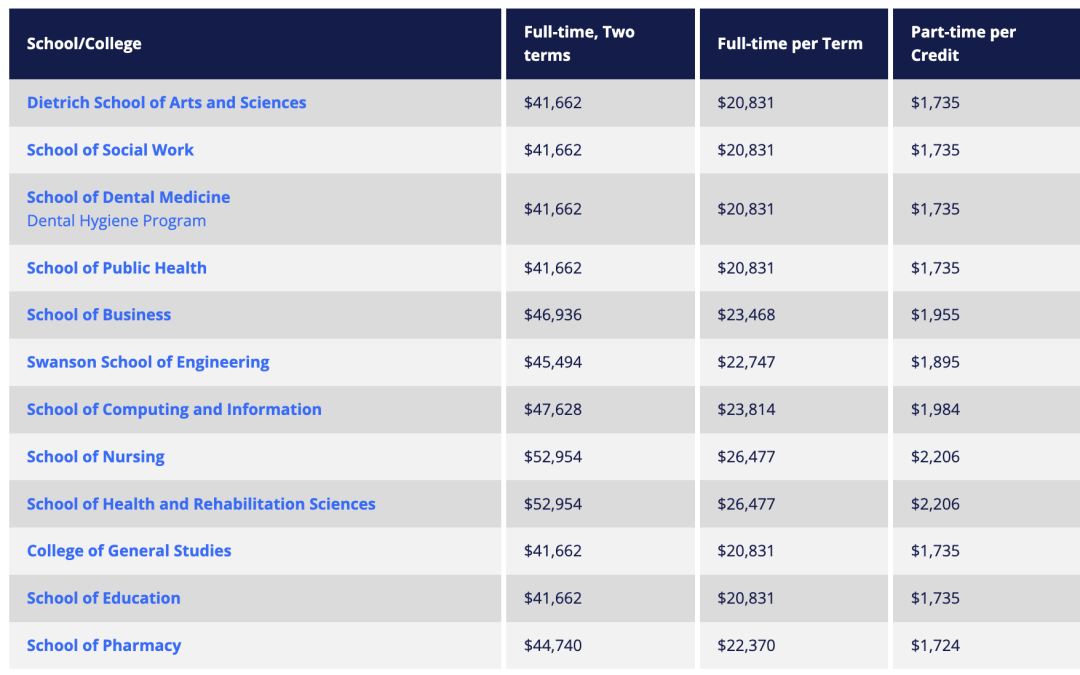Image resolution: width=1080 pixels, height=675 pixels.
Task: Click the School/College column header
Action: (x=84, y=44)
